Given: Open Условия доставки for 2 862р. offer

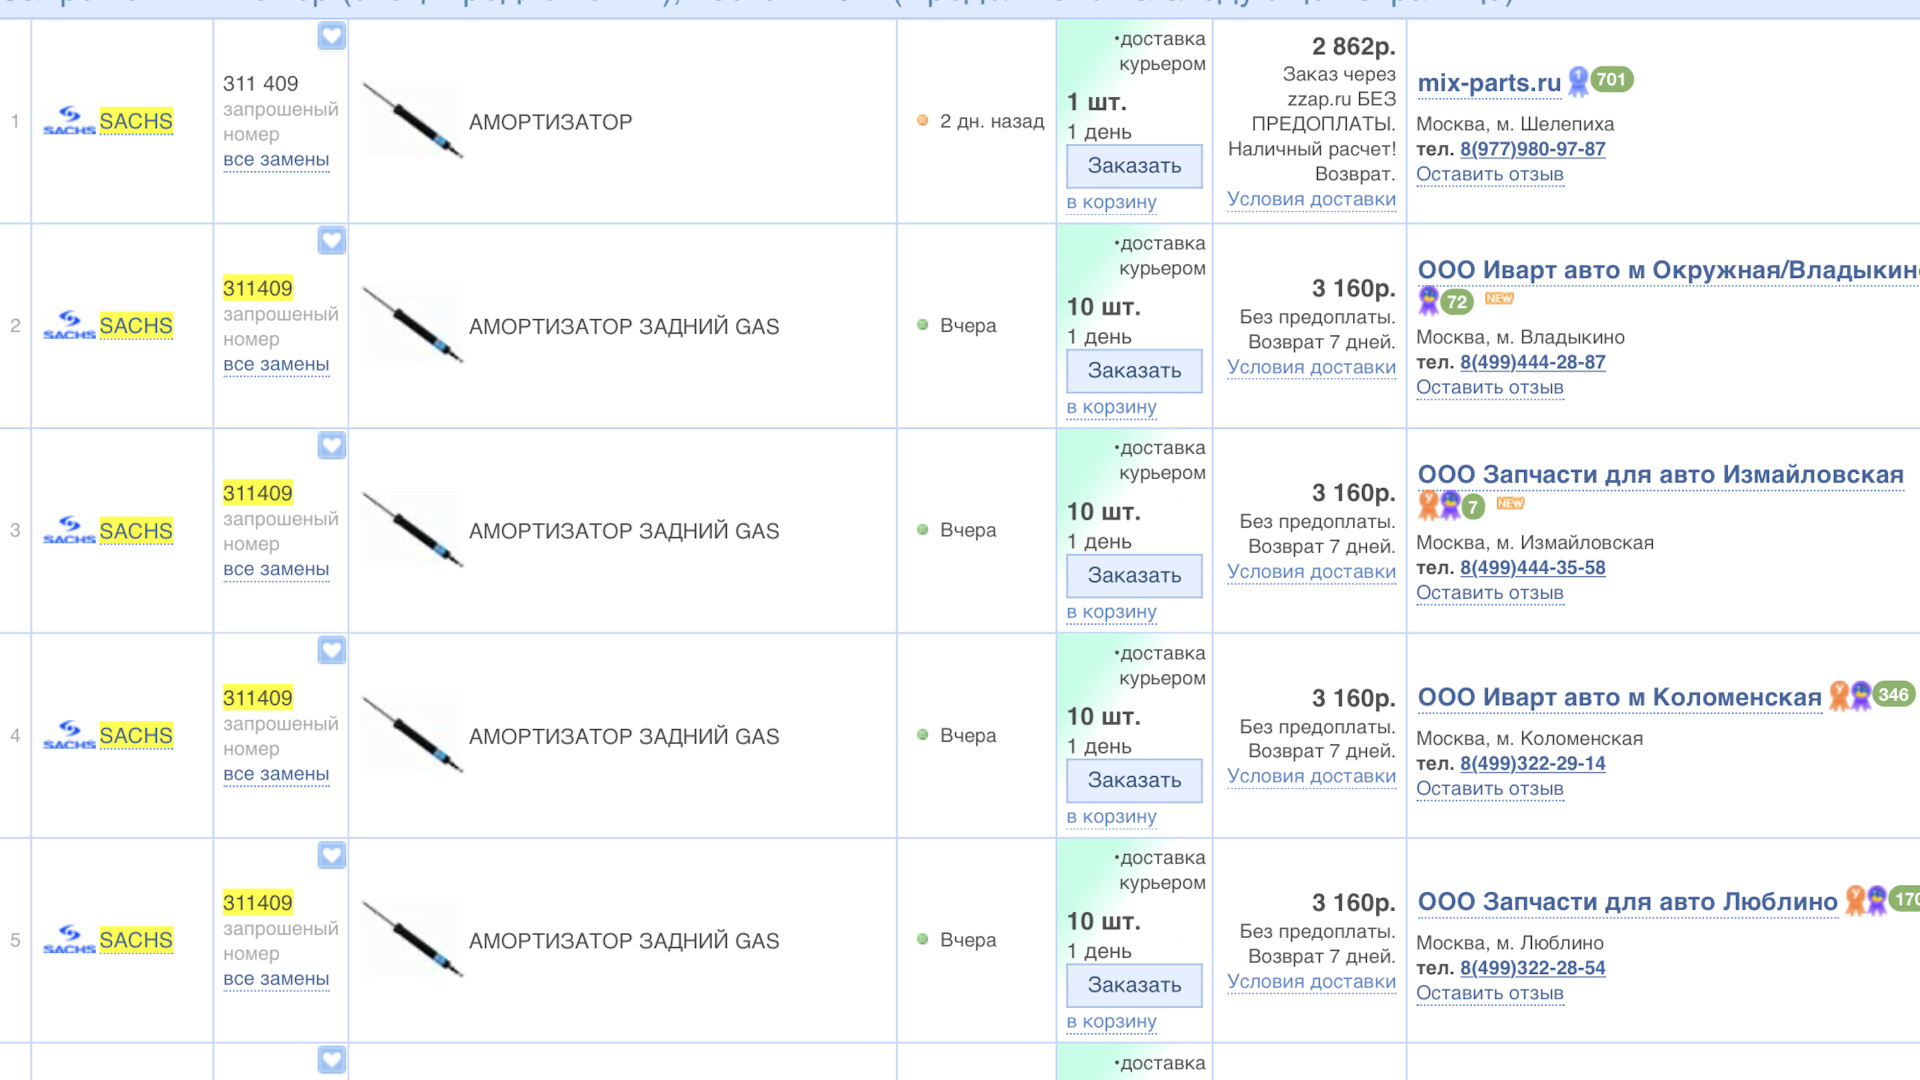Looking at the screenshot, I should 1311,199.
